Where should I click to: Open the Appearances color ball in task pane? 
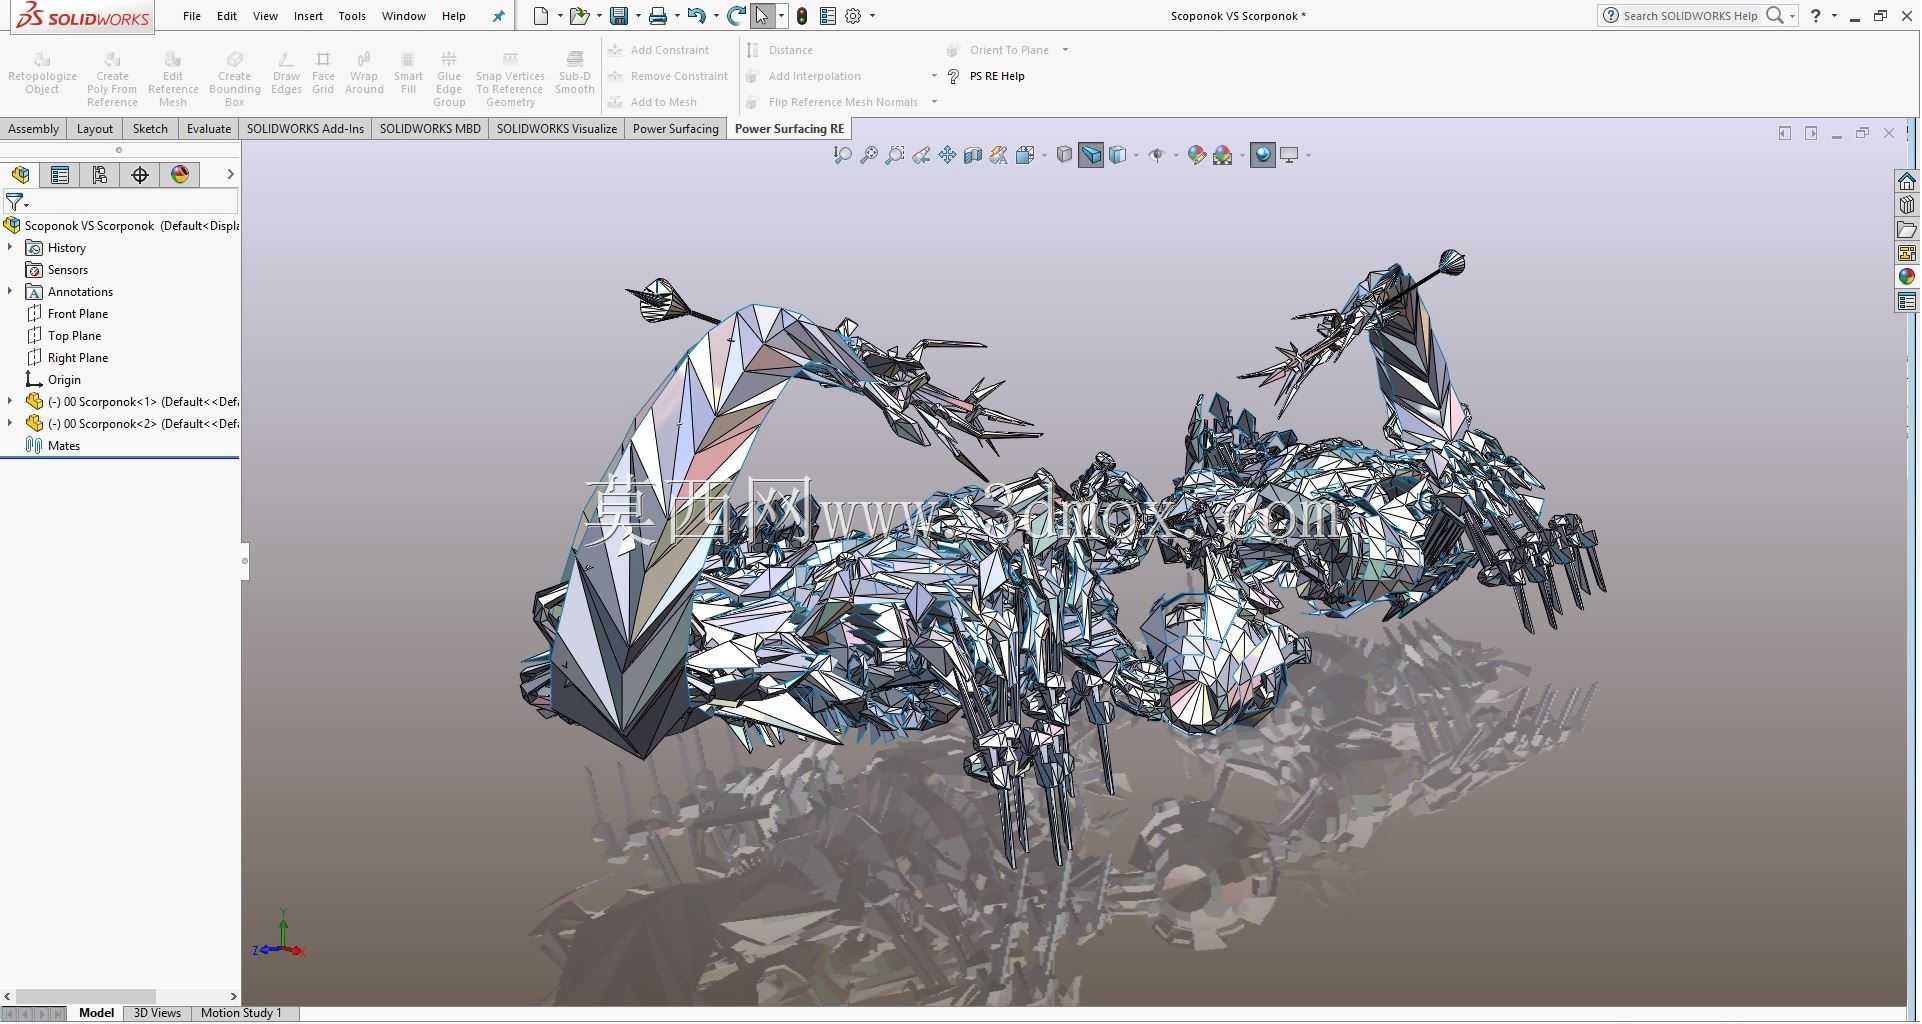pos(1907,277)
